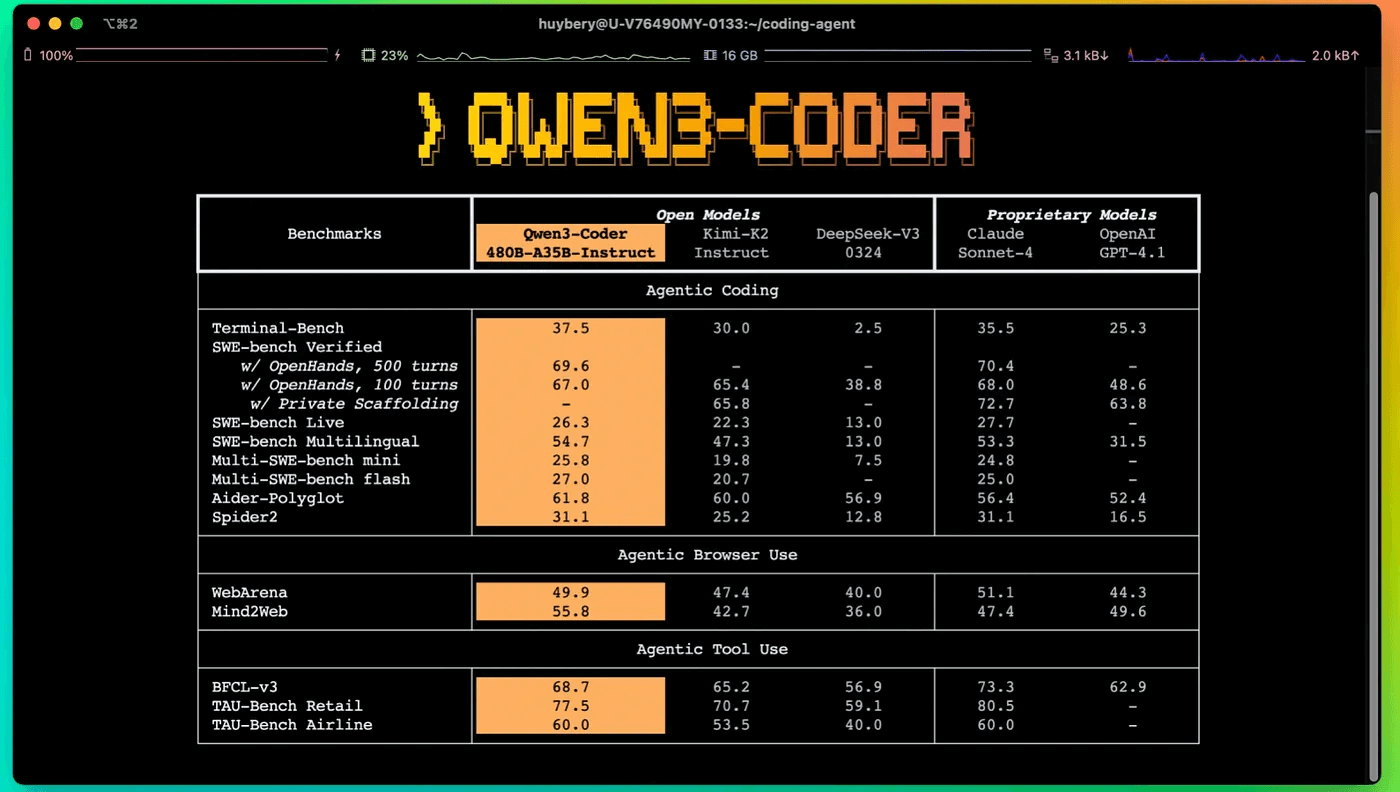
Task: Click the highlighted 61.8 Aider-Polyglot score
Action: (x=570, y=498)
